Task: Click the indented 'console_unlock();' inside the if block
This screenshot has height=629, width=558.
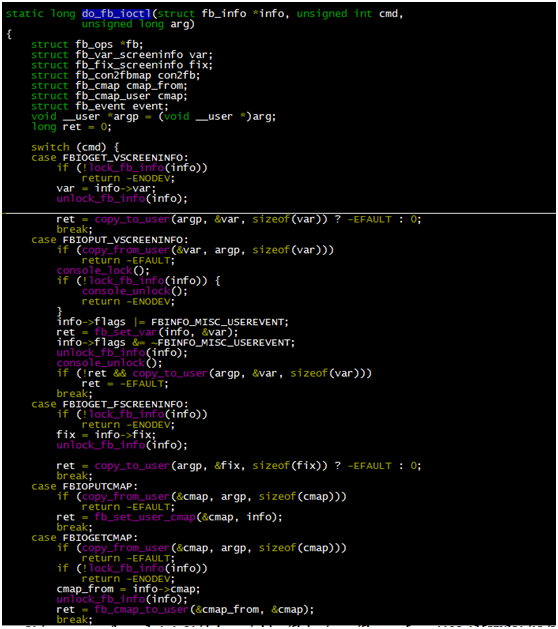Action: [134, 291]
